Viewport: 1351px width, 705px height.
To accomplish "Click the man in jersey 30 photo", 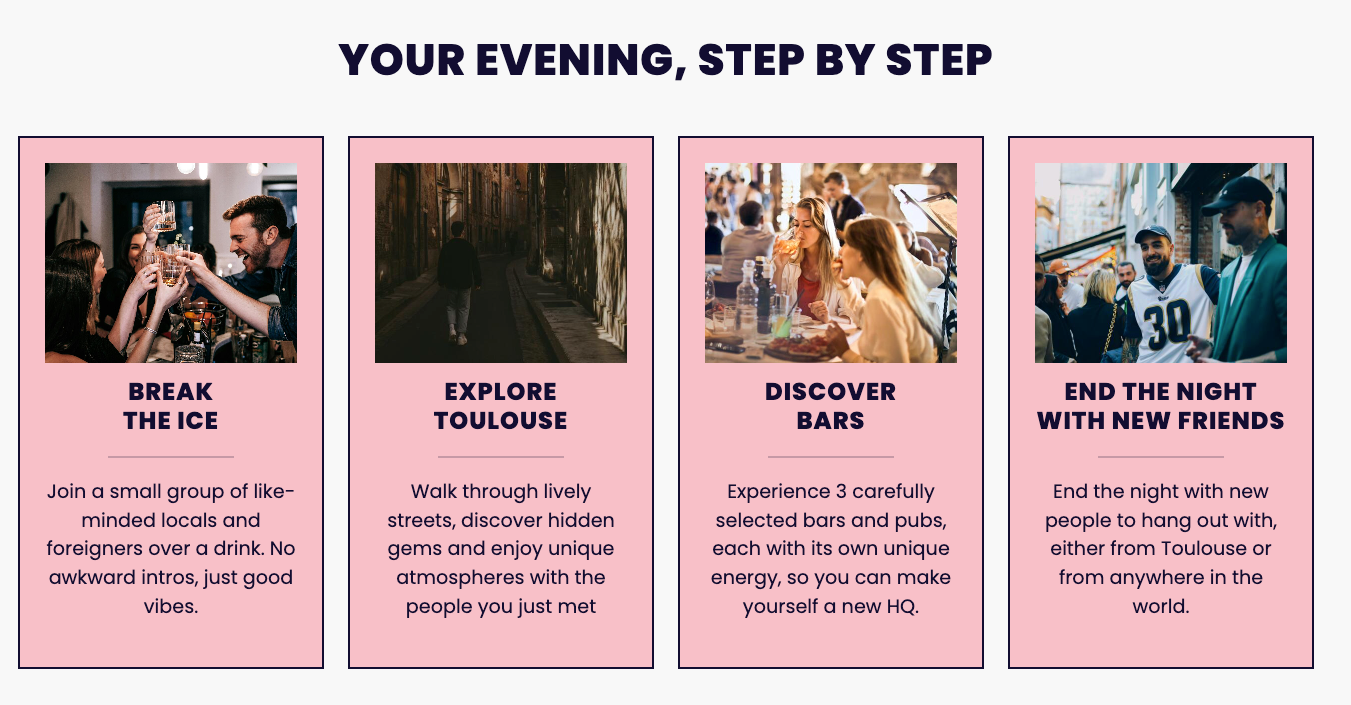I will [x=1161, y=263].
